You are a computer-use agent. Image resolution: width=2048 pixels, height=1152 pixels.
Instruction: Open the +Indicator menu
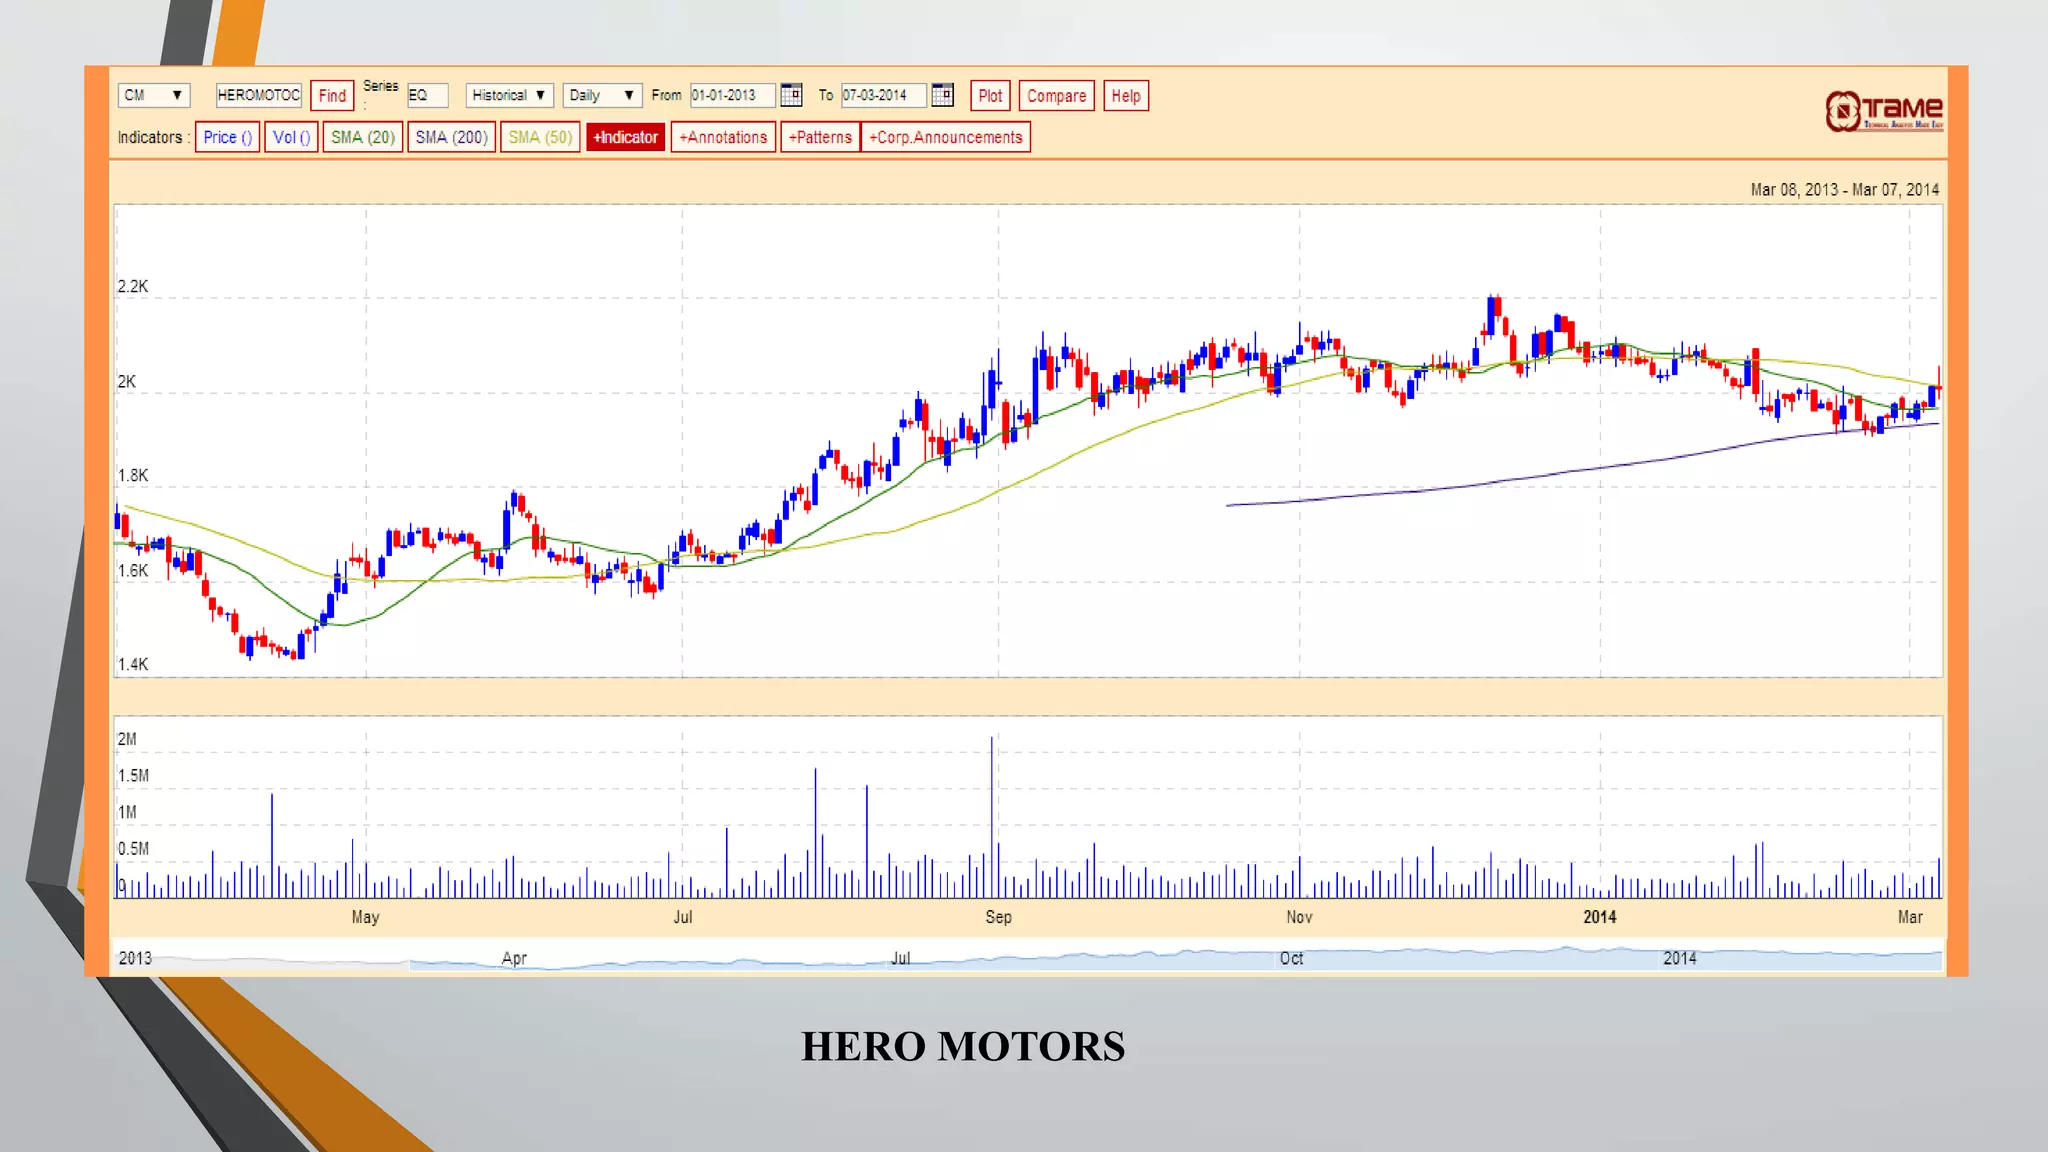point(626,137)
